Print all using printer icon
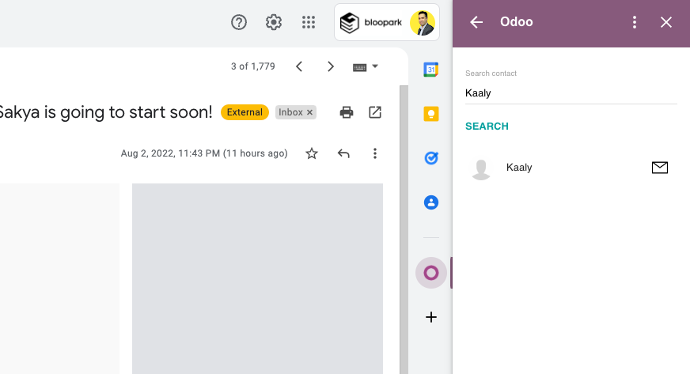The height and width of the screenshot is (374, 690). point(346,112)
